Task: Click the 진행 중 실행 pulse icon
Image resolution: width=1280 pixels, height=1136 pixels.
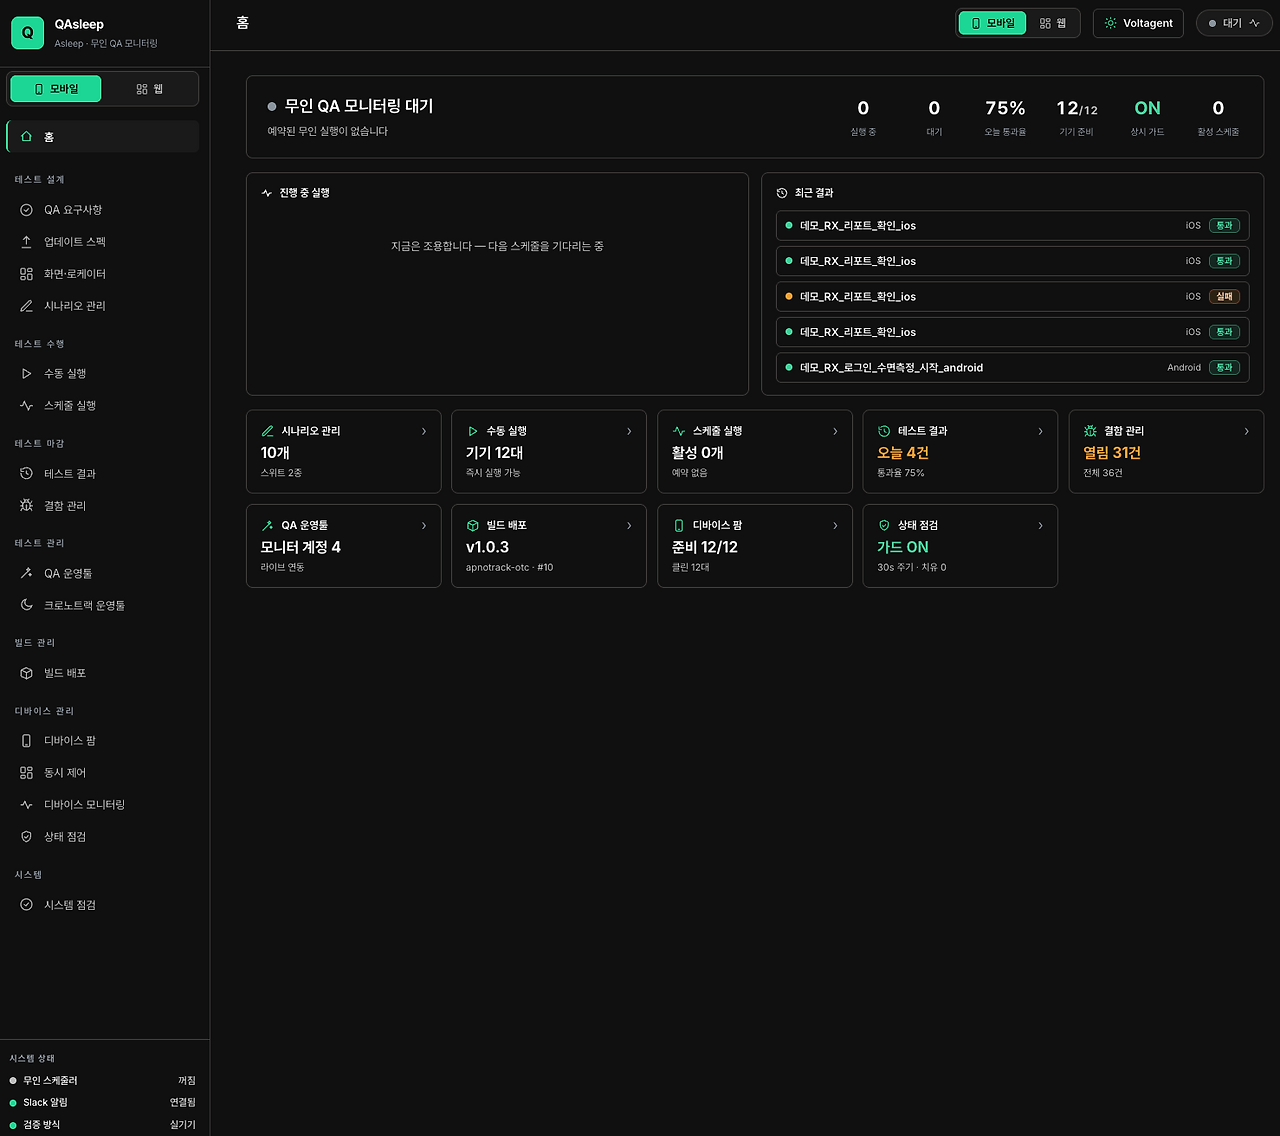Action: click(x=267, y=193)
